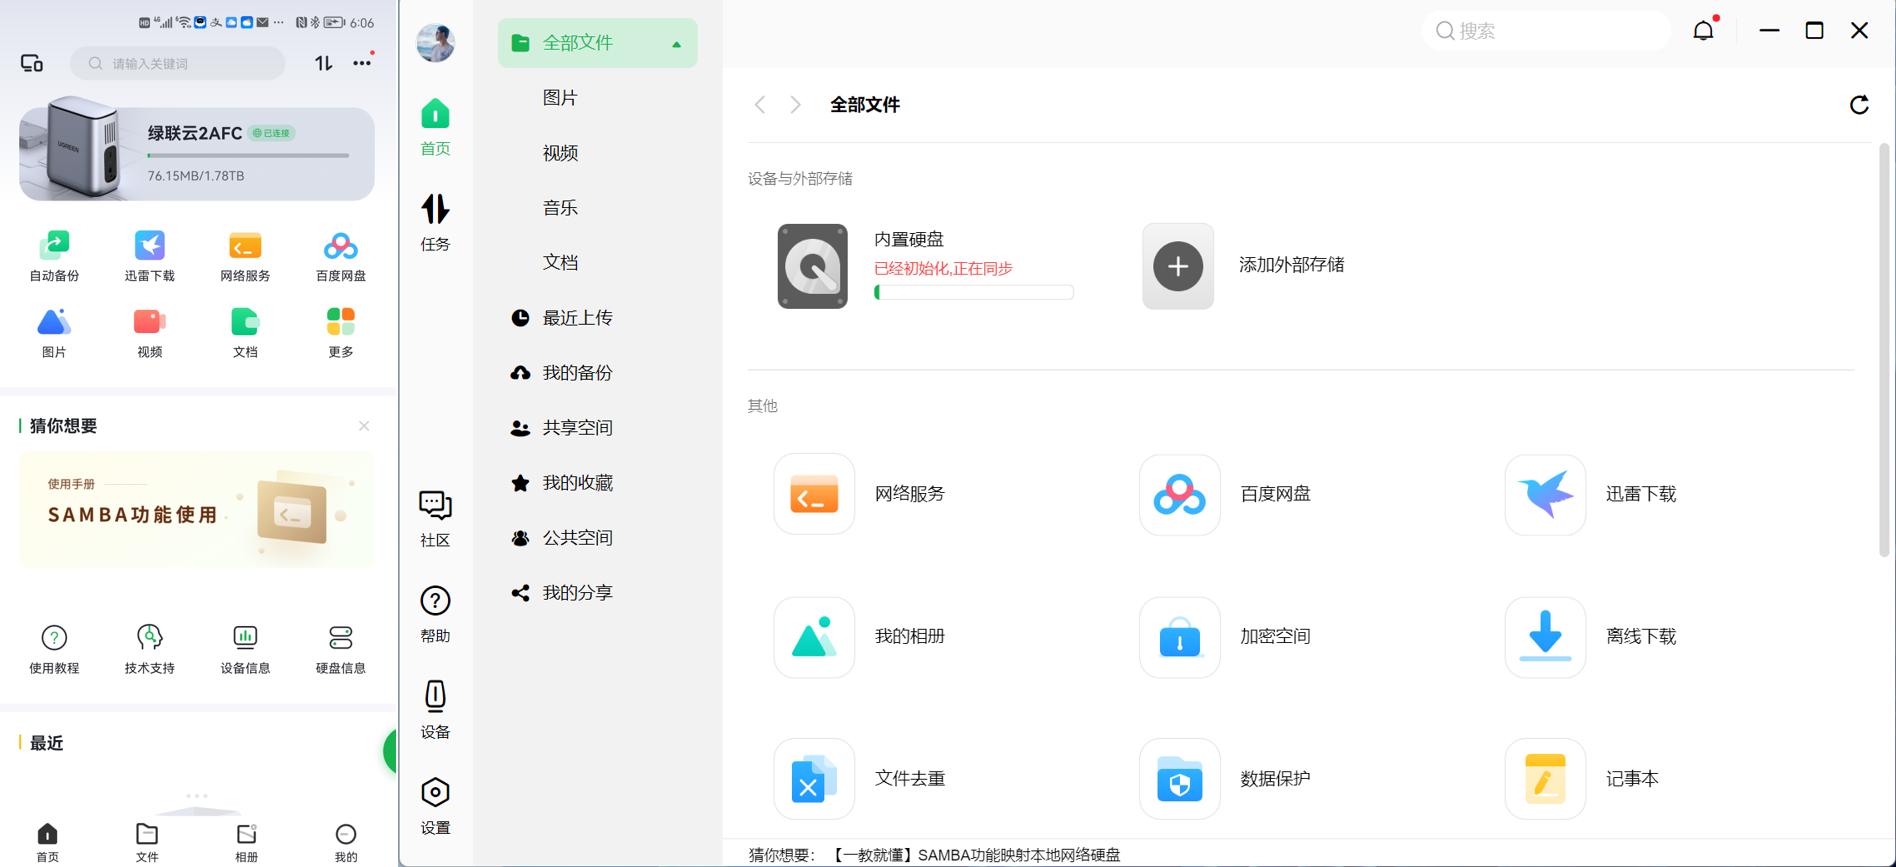1896x867 pixels.
Task: Switch to 首页 tab in phone bottom bar
Action: click(x=47, y=842)
